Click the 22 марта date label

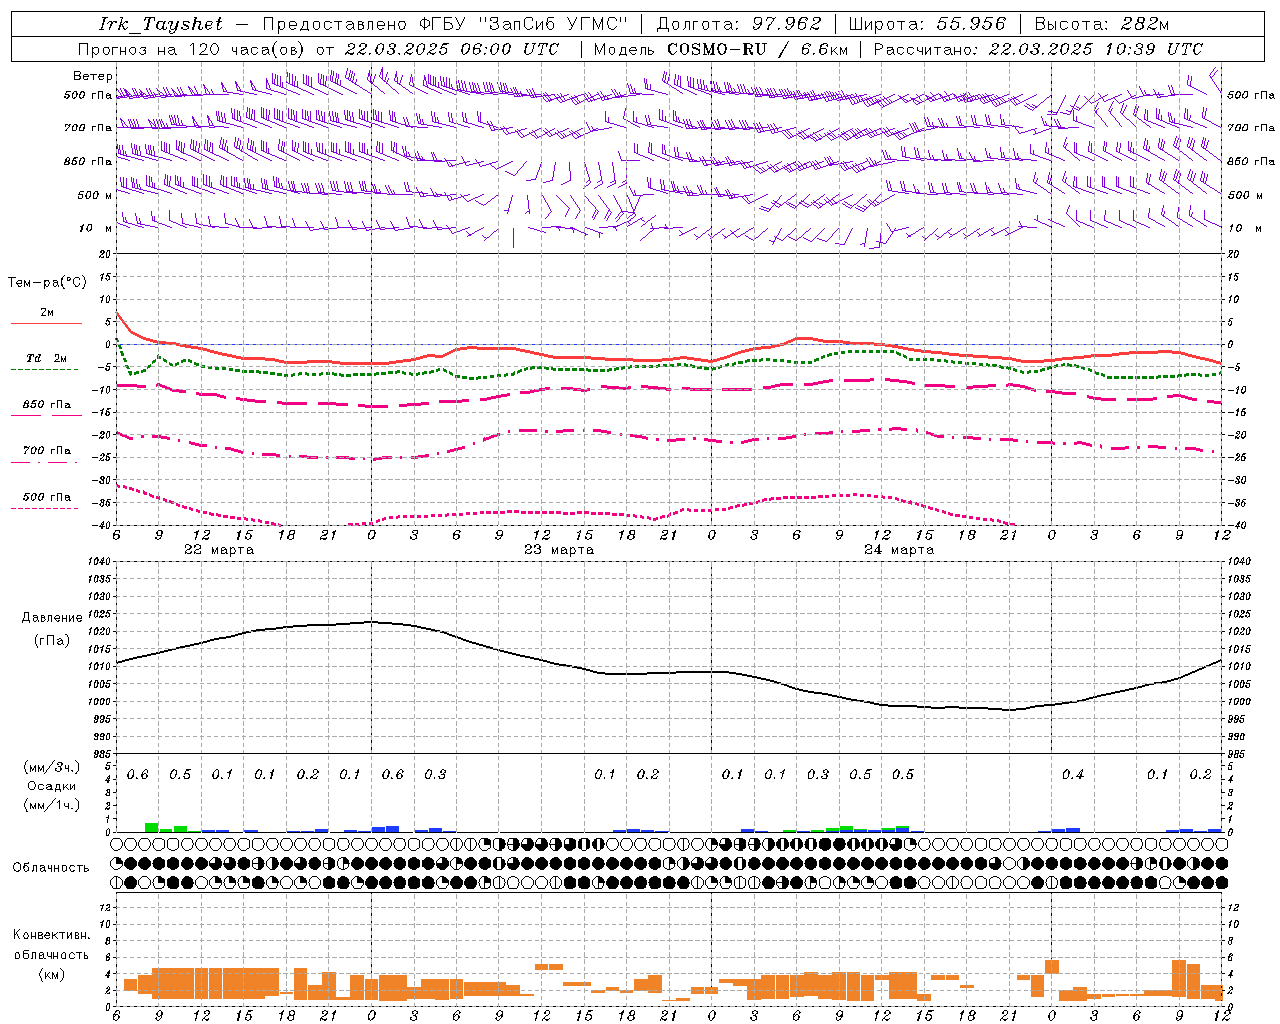[x=219, y=550]
